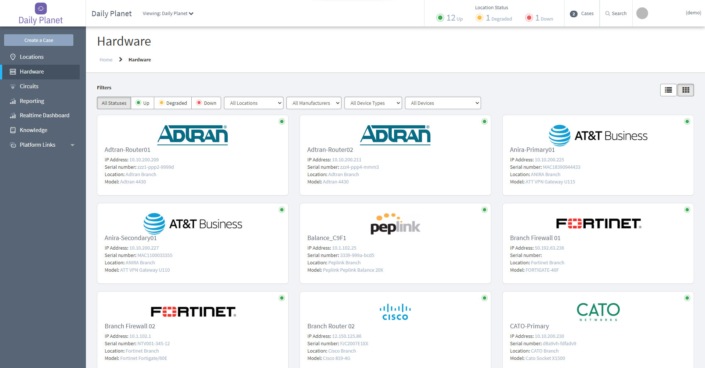Filter hardware by Up status
This screenshot has height=368, width=705.
[143, 103]
